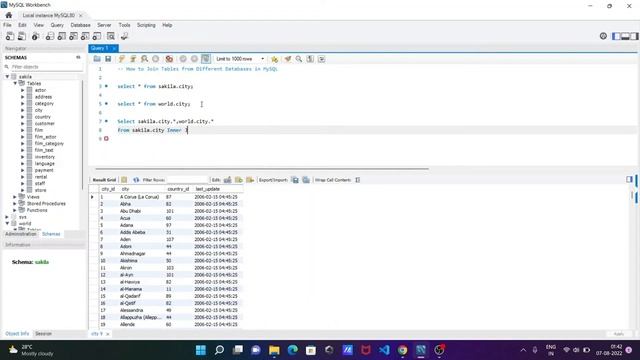Click the Reconnect to DBMS icon

tap(124, 36)
